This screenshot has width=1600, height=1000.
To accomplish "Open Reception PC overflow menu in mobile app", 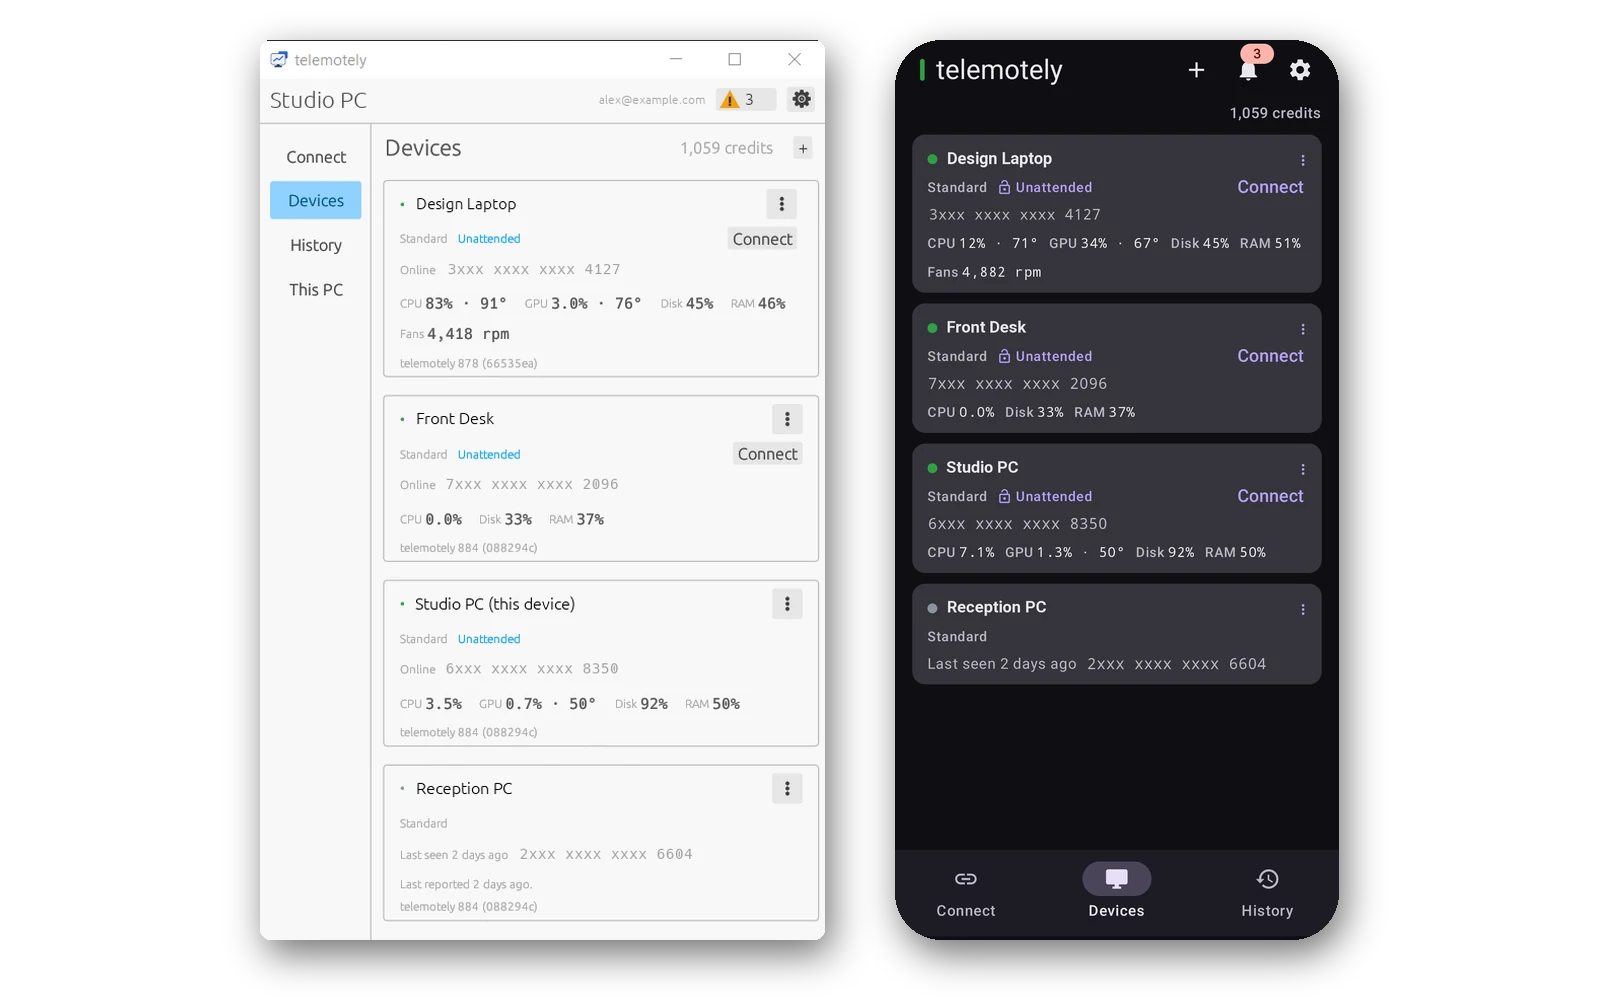I will (1302, 609).
